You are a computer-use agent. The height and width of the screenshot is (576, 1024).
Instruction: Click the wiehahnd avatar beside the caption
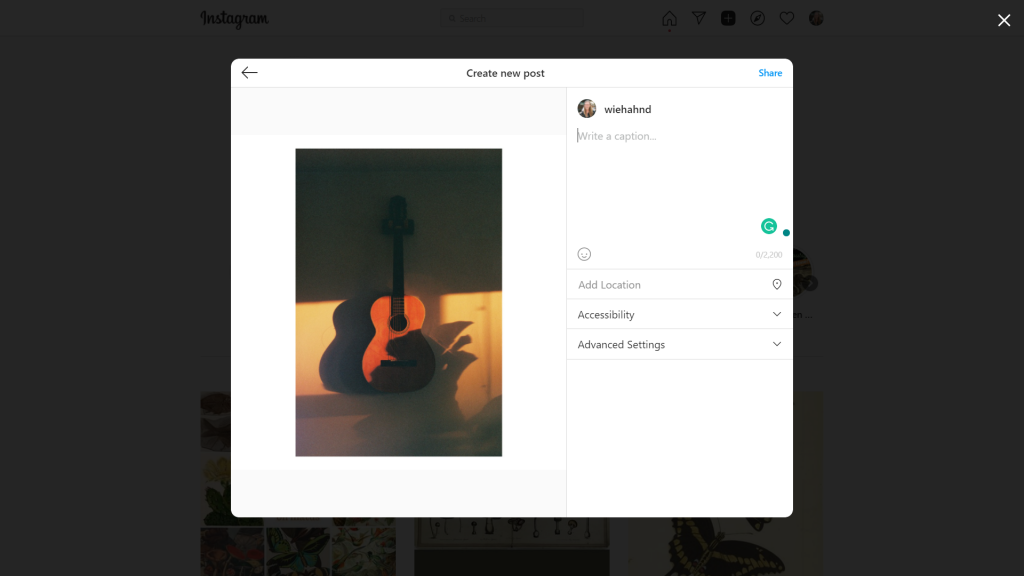587,109
